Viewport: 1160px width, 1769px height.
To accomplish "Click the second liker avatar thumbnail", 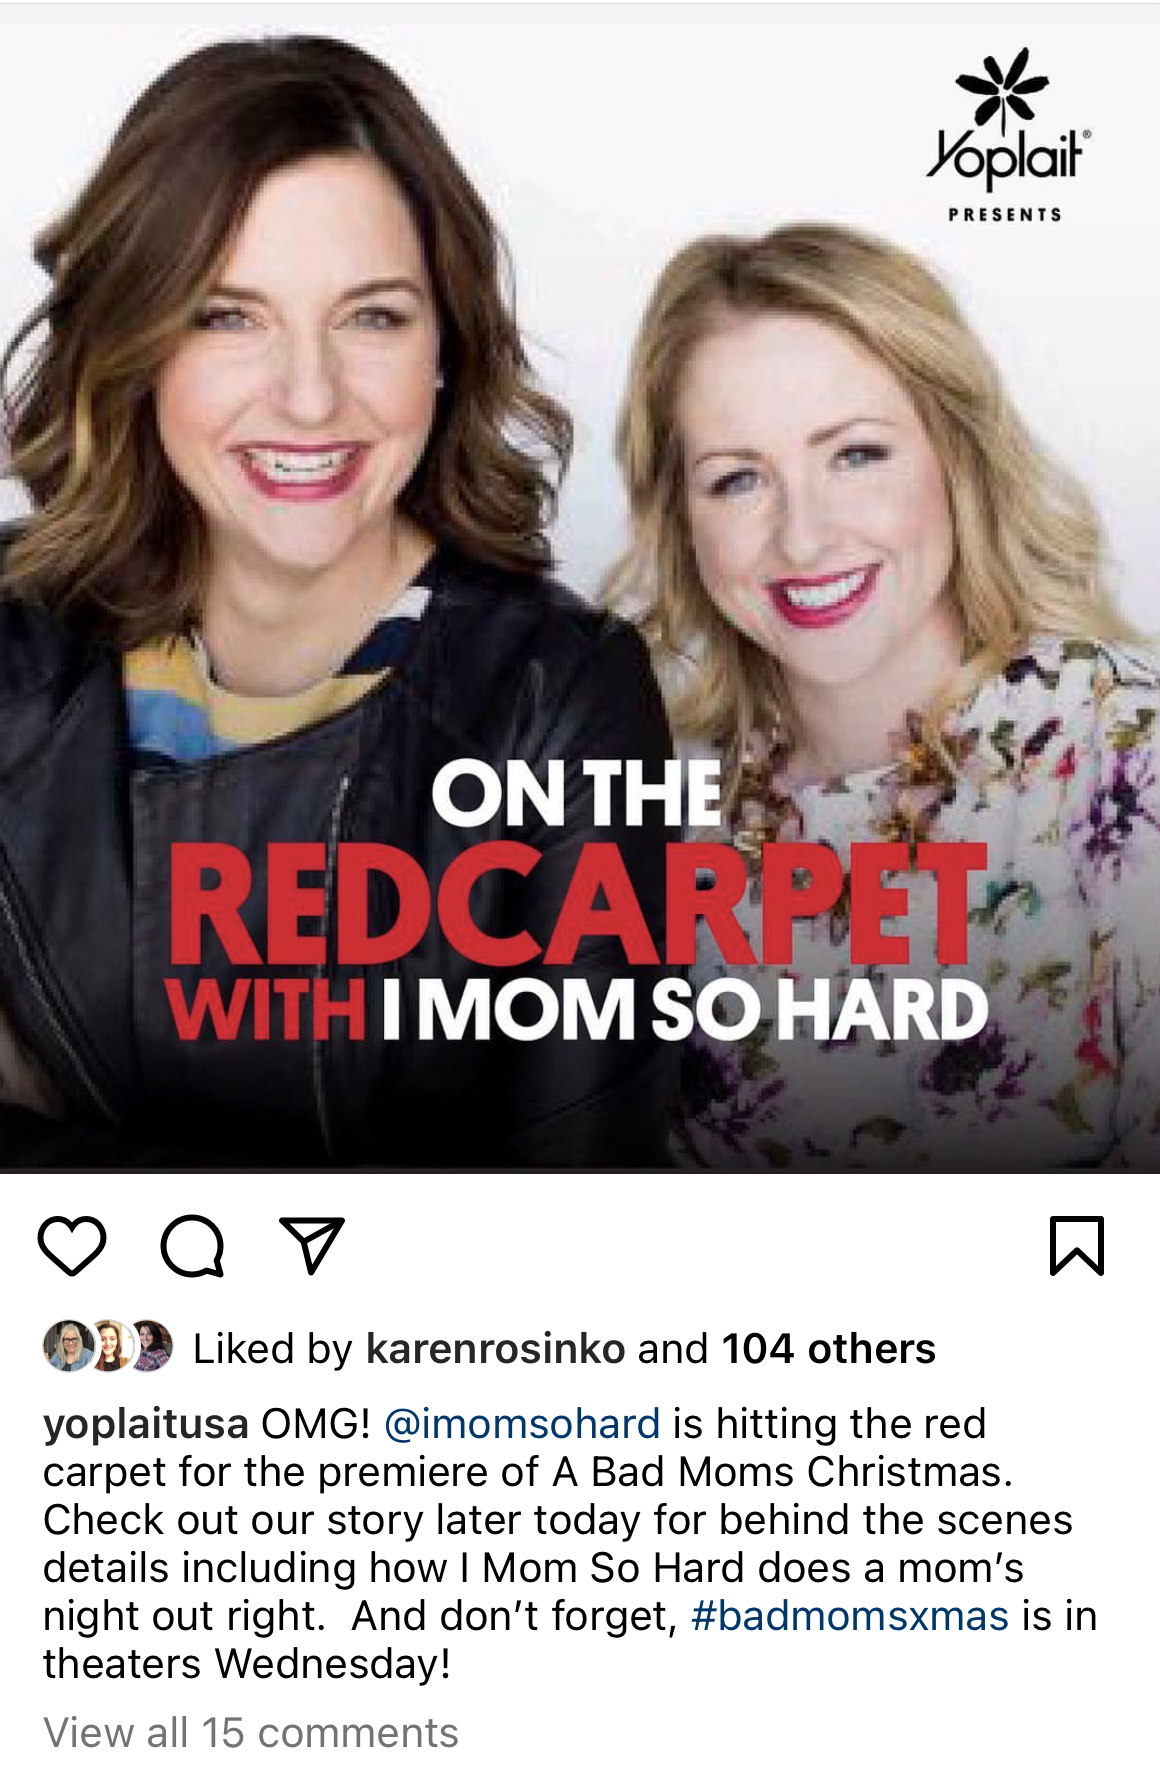I will (x=111, y=1347).
